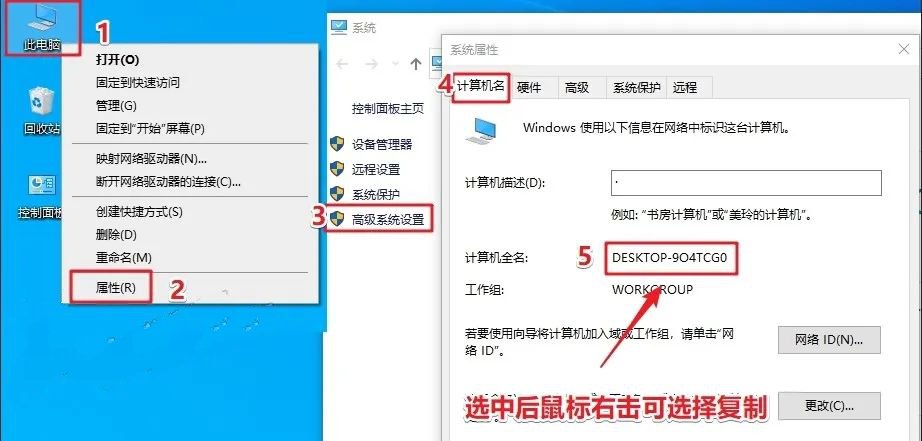This screenshot has height=441, width=922.
Task: Click the 网络 ID(N)... button
Action: coord(829,340)
